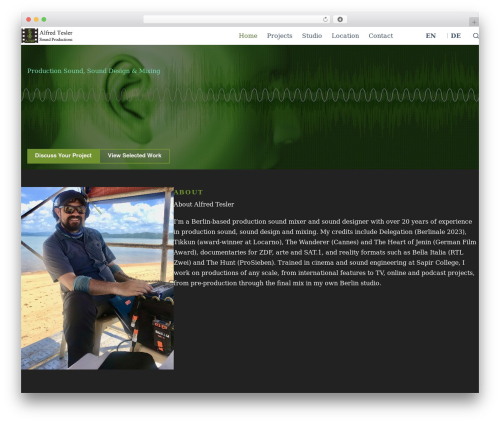Open the Contact page
500x423 pixels.
coord(381,36)
